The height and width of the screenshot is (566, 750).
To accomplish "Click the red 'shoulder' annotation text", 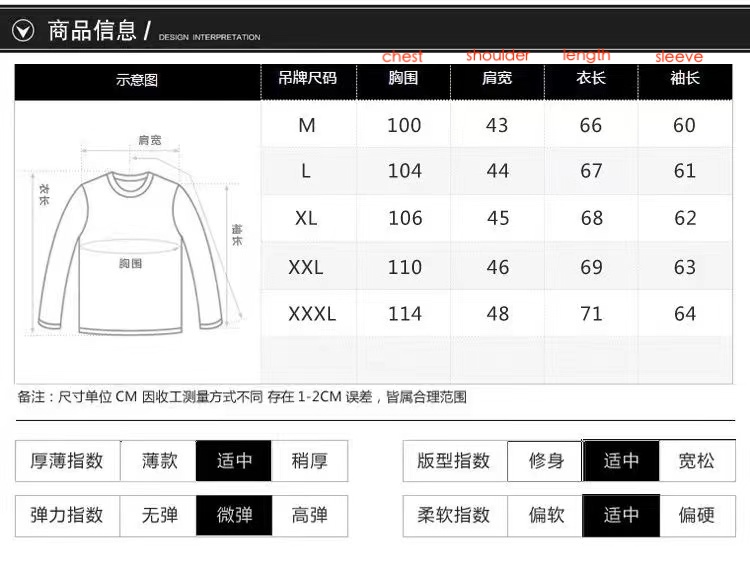I will 497,56.
